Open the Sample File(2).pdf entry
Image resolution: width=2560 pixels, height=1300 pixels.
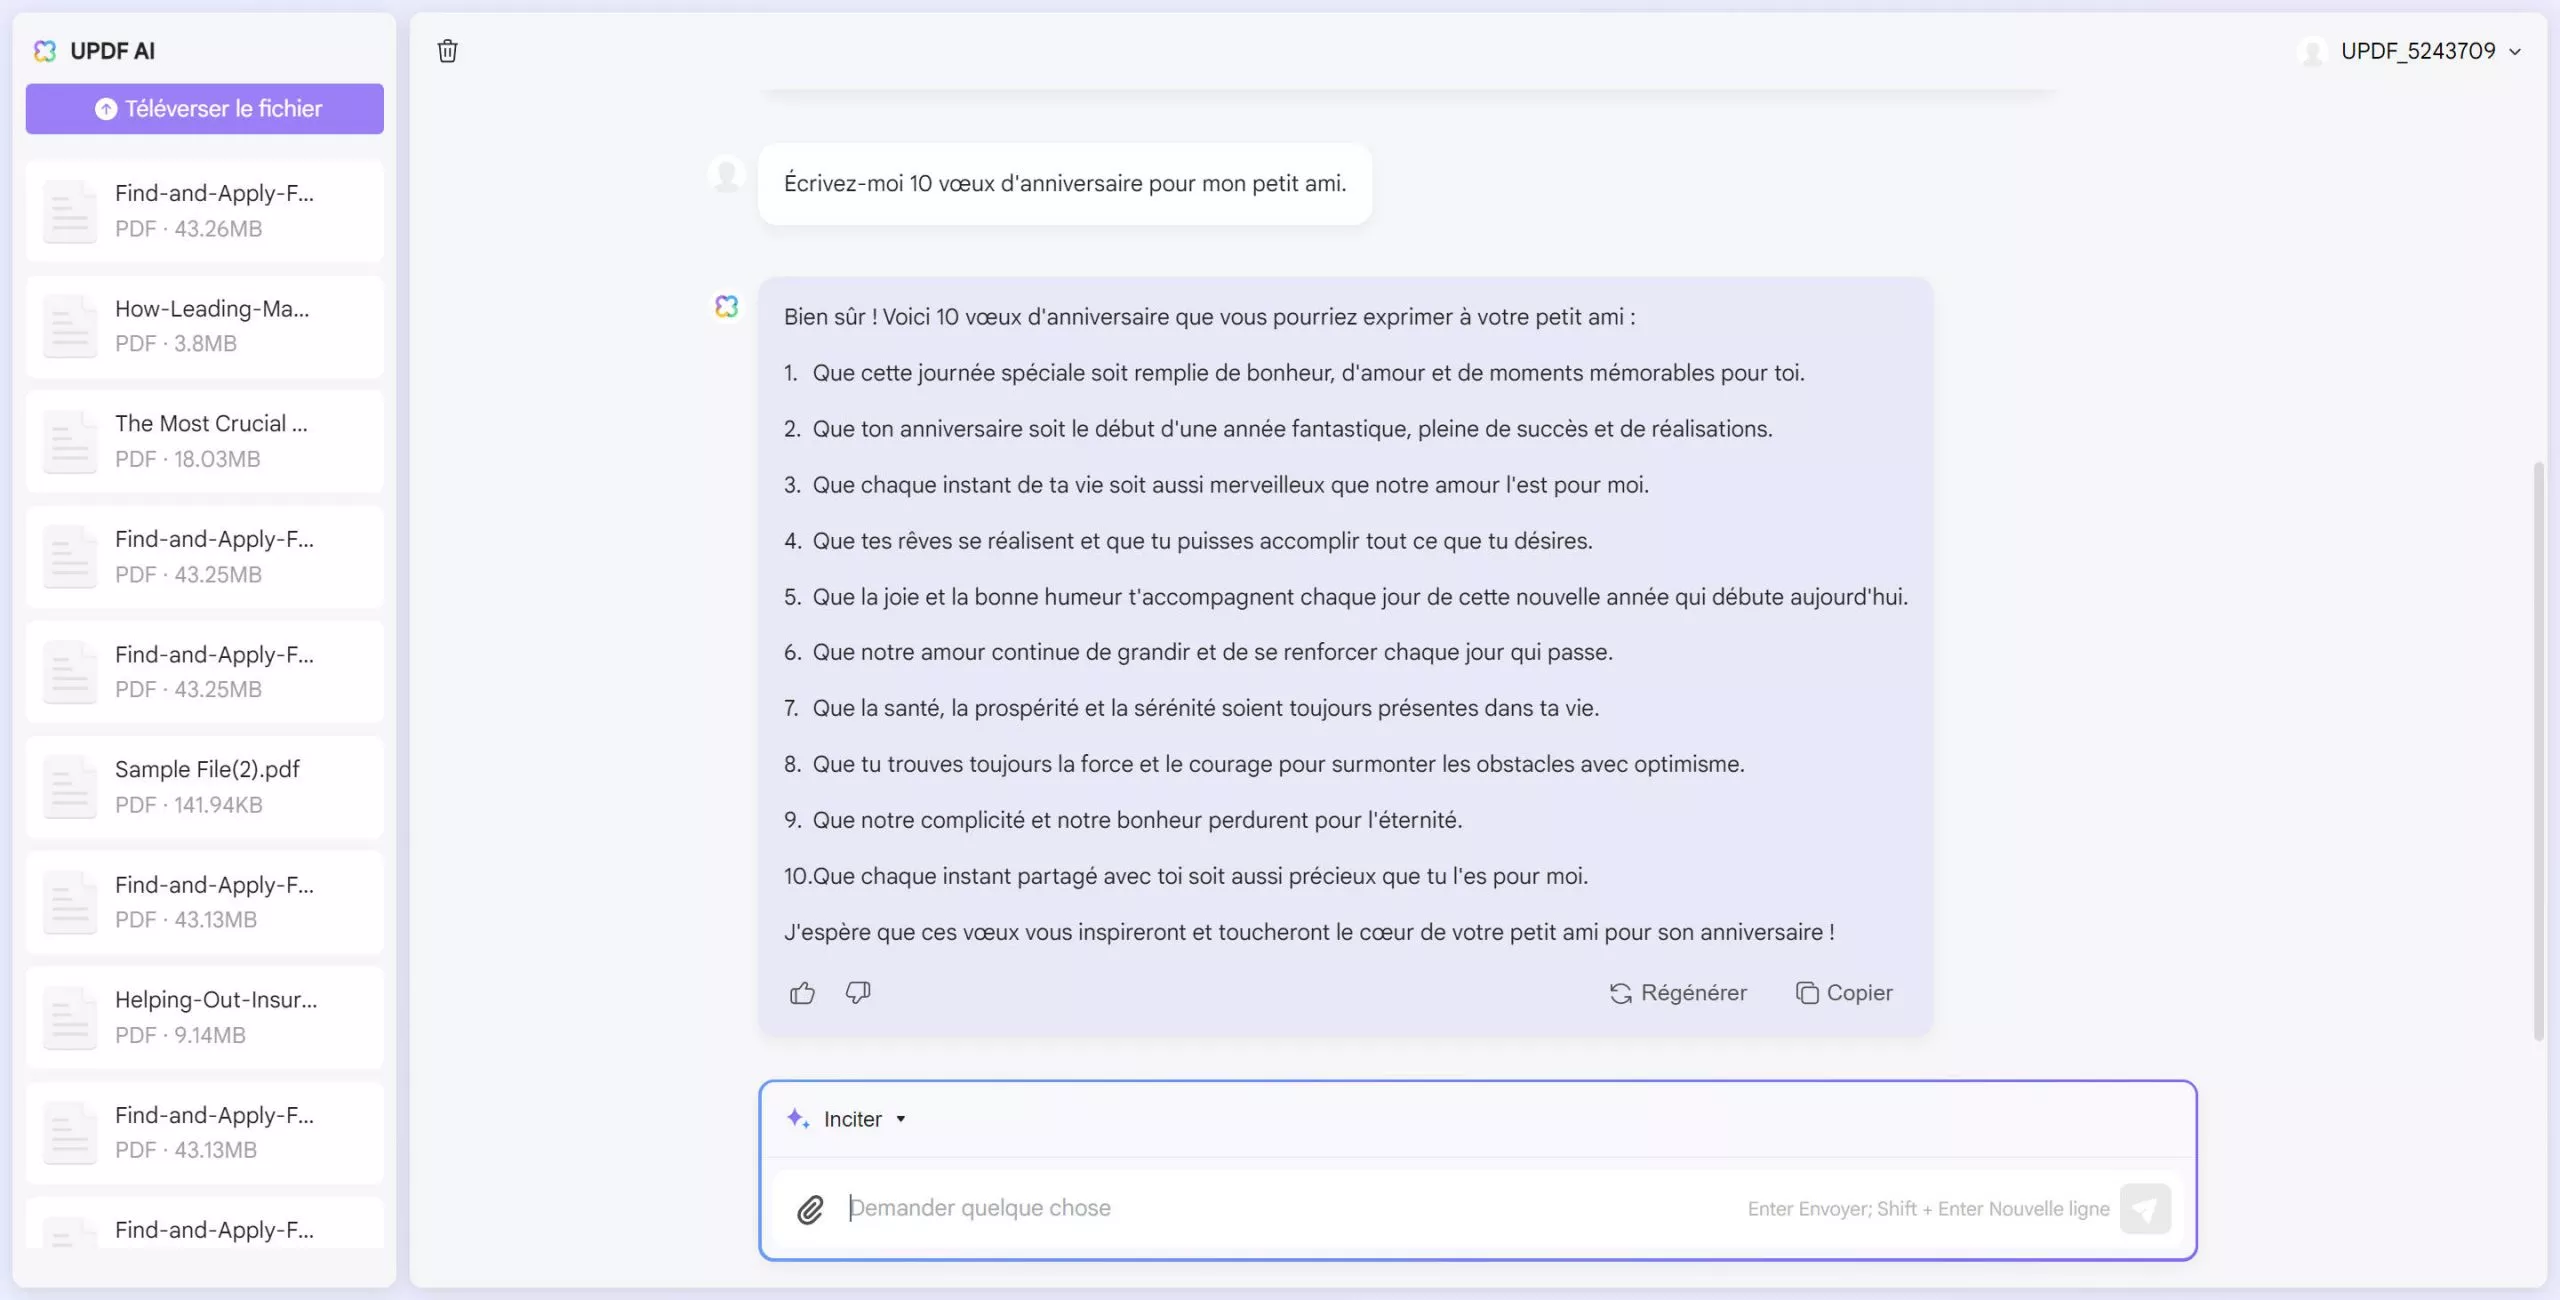(205, 787)
